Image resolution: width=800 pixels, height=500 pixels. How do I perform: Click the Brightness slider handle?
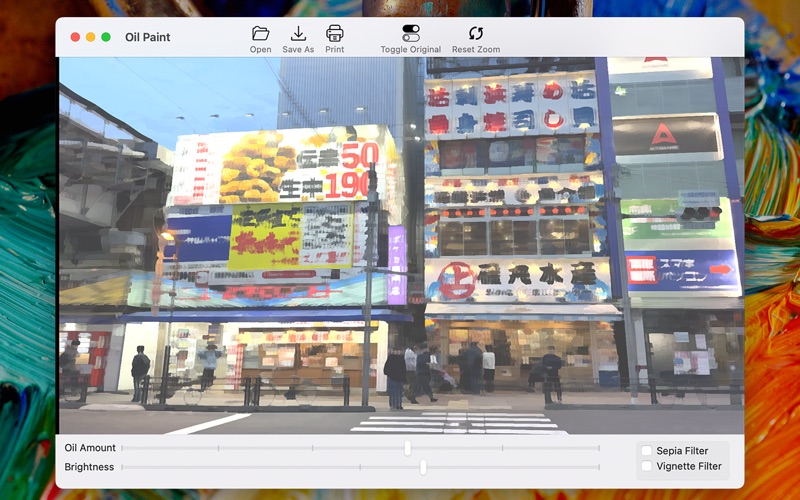tap(423, 467)
